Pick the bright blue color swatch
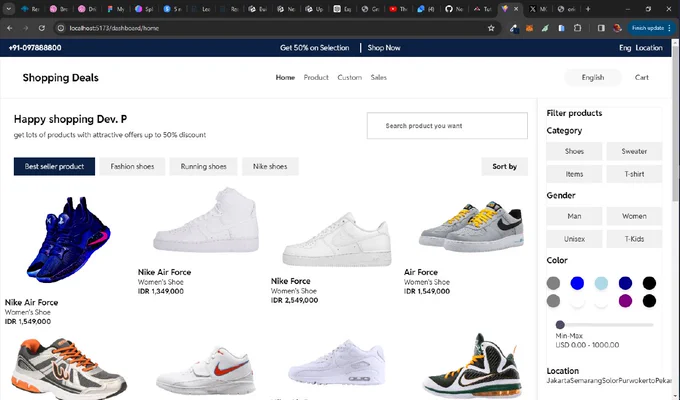Viewport: 680px width, 400px height. 577,283
